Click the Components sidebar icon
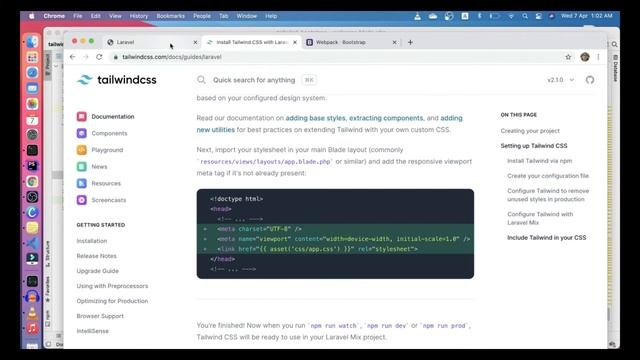The image size is (640, 360). (x=82, y=133)
